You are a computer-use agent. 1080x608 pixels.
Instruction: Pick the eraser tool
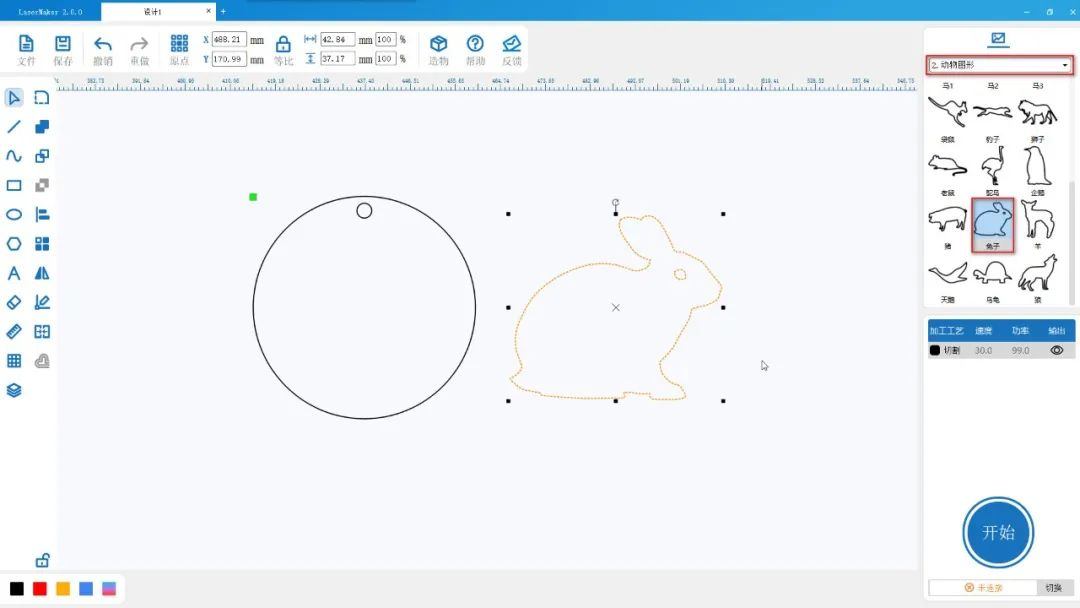pos(14,302)
